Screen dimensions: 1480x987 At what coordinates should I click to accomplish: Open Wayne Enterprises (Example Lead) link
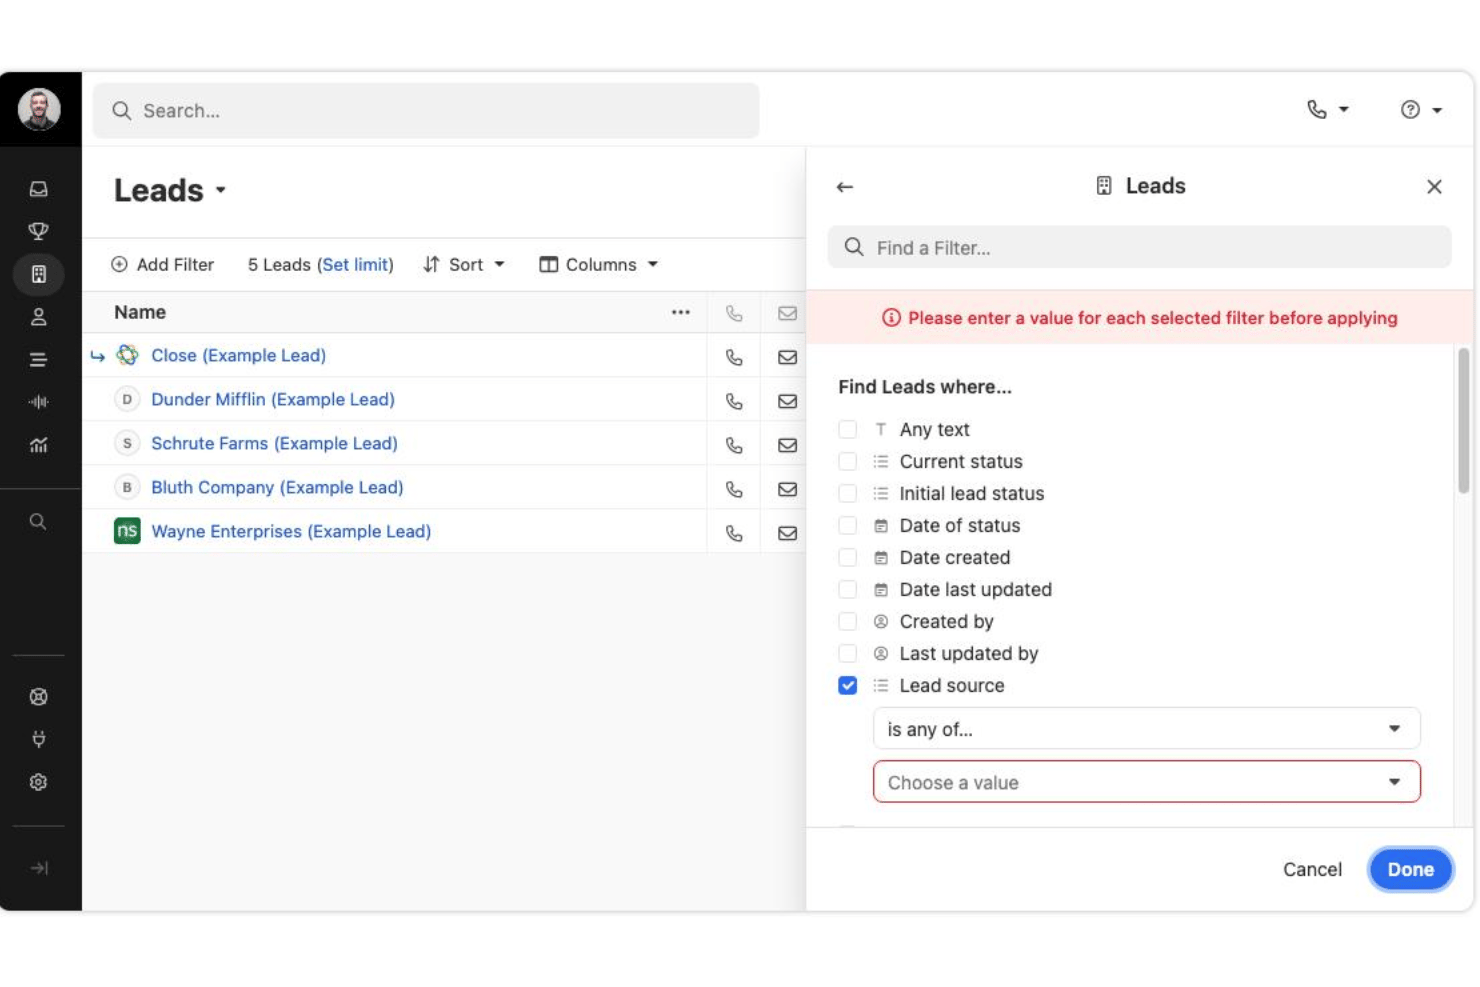pos(291,531)
